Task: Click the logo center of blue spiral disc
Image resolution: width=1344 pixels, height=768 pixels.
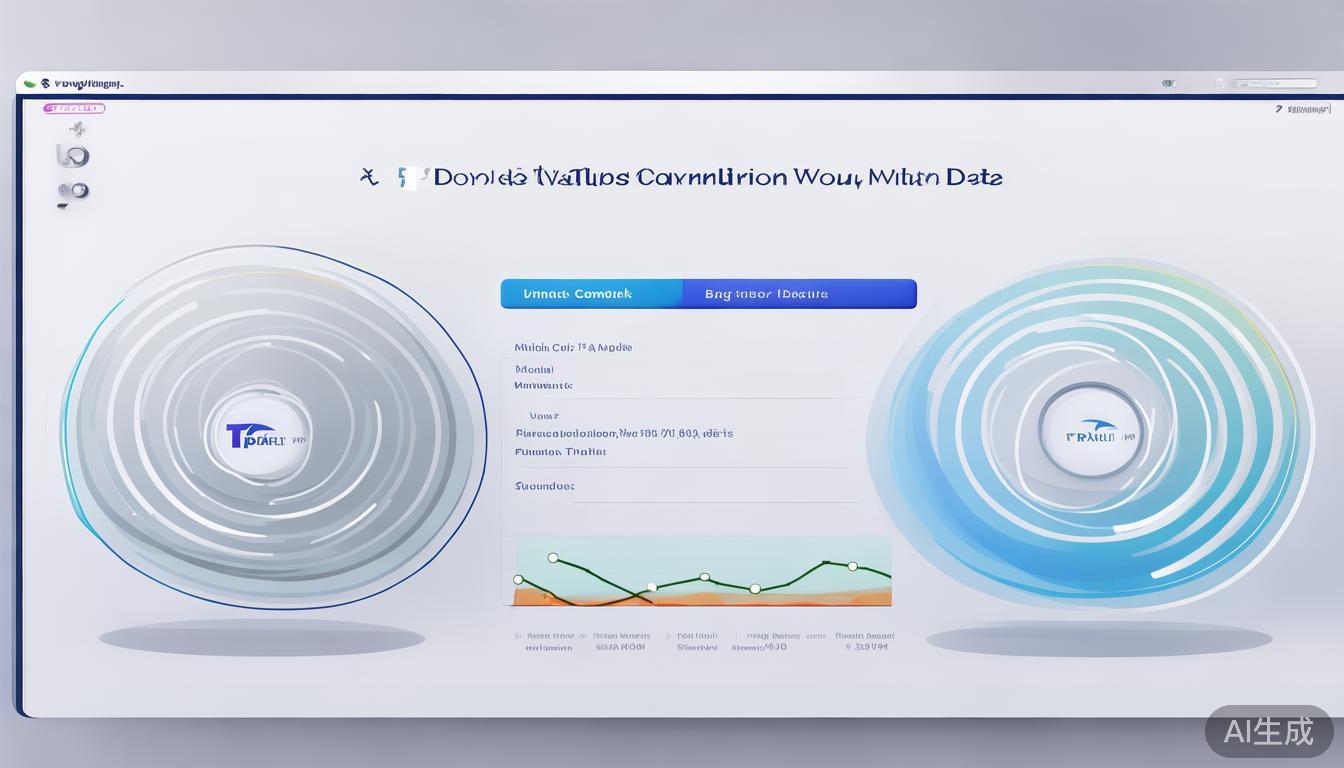Action: [1091, 435]
